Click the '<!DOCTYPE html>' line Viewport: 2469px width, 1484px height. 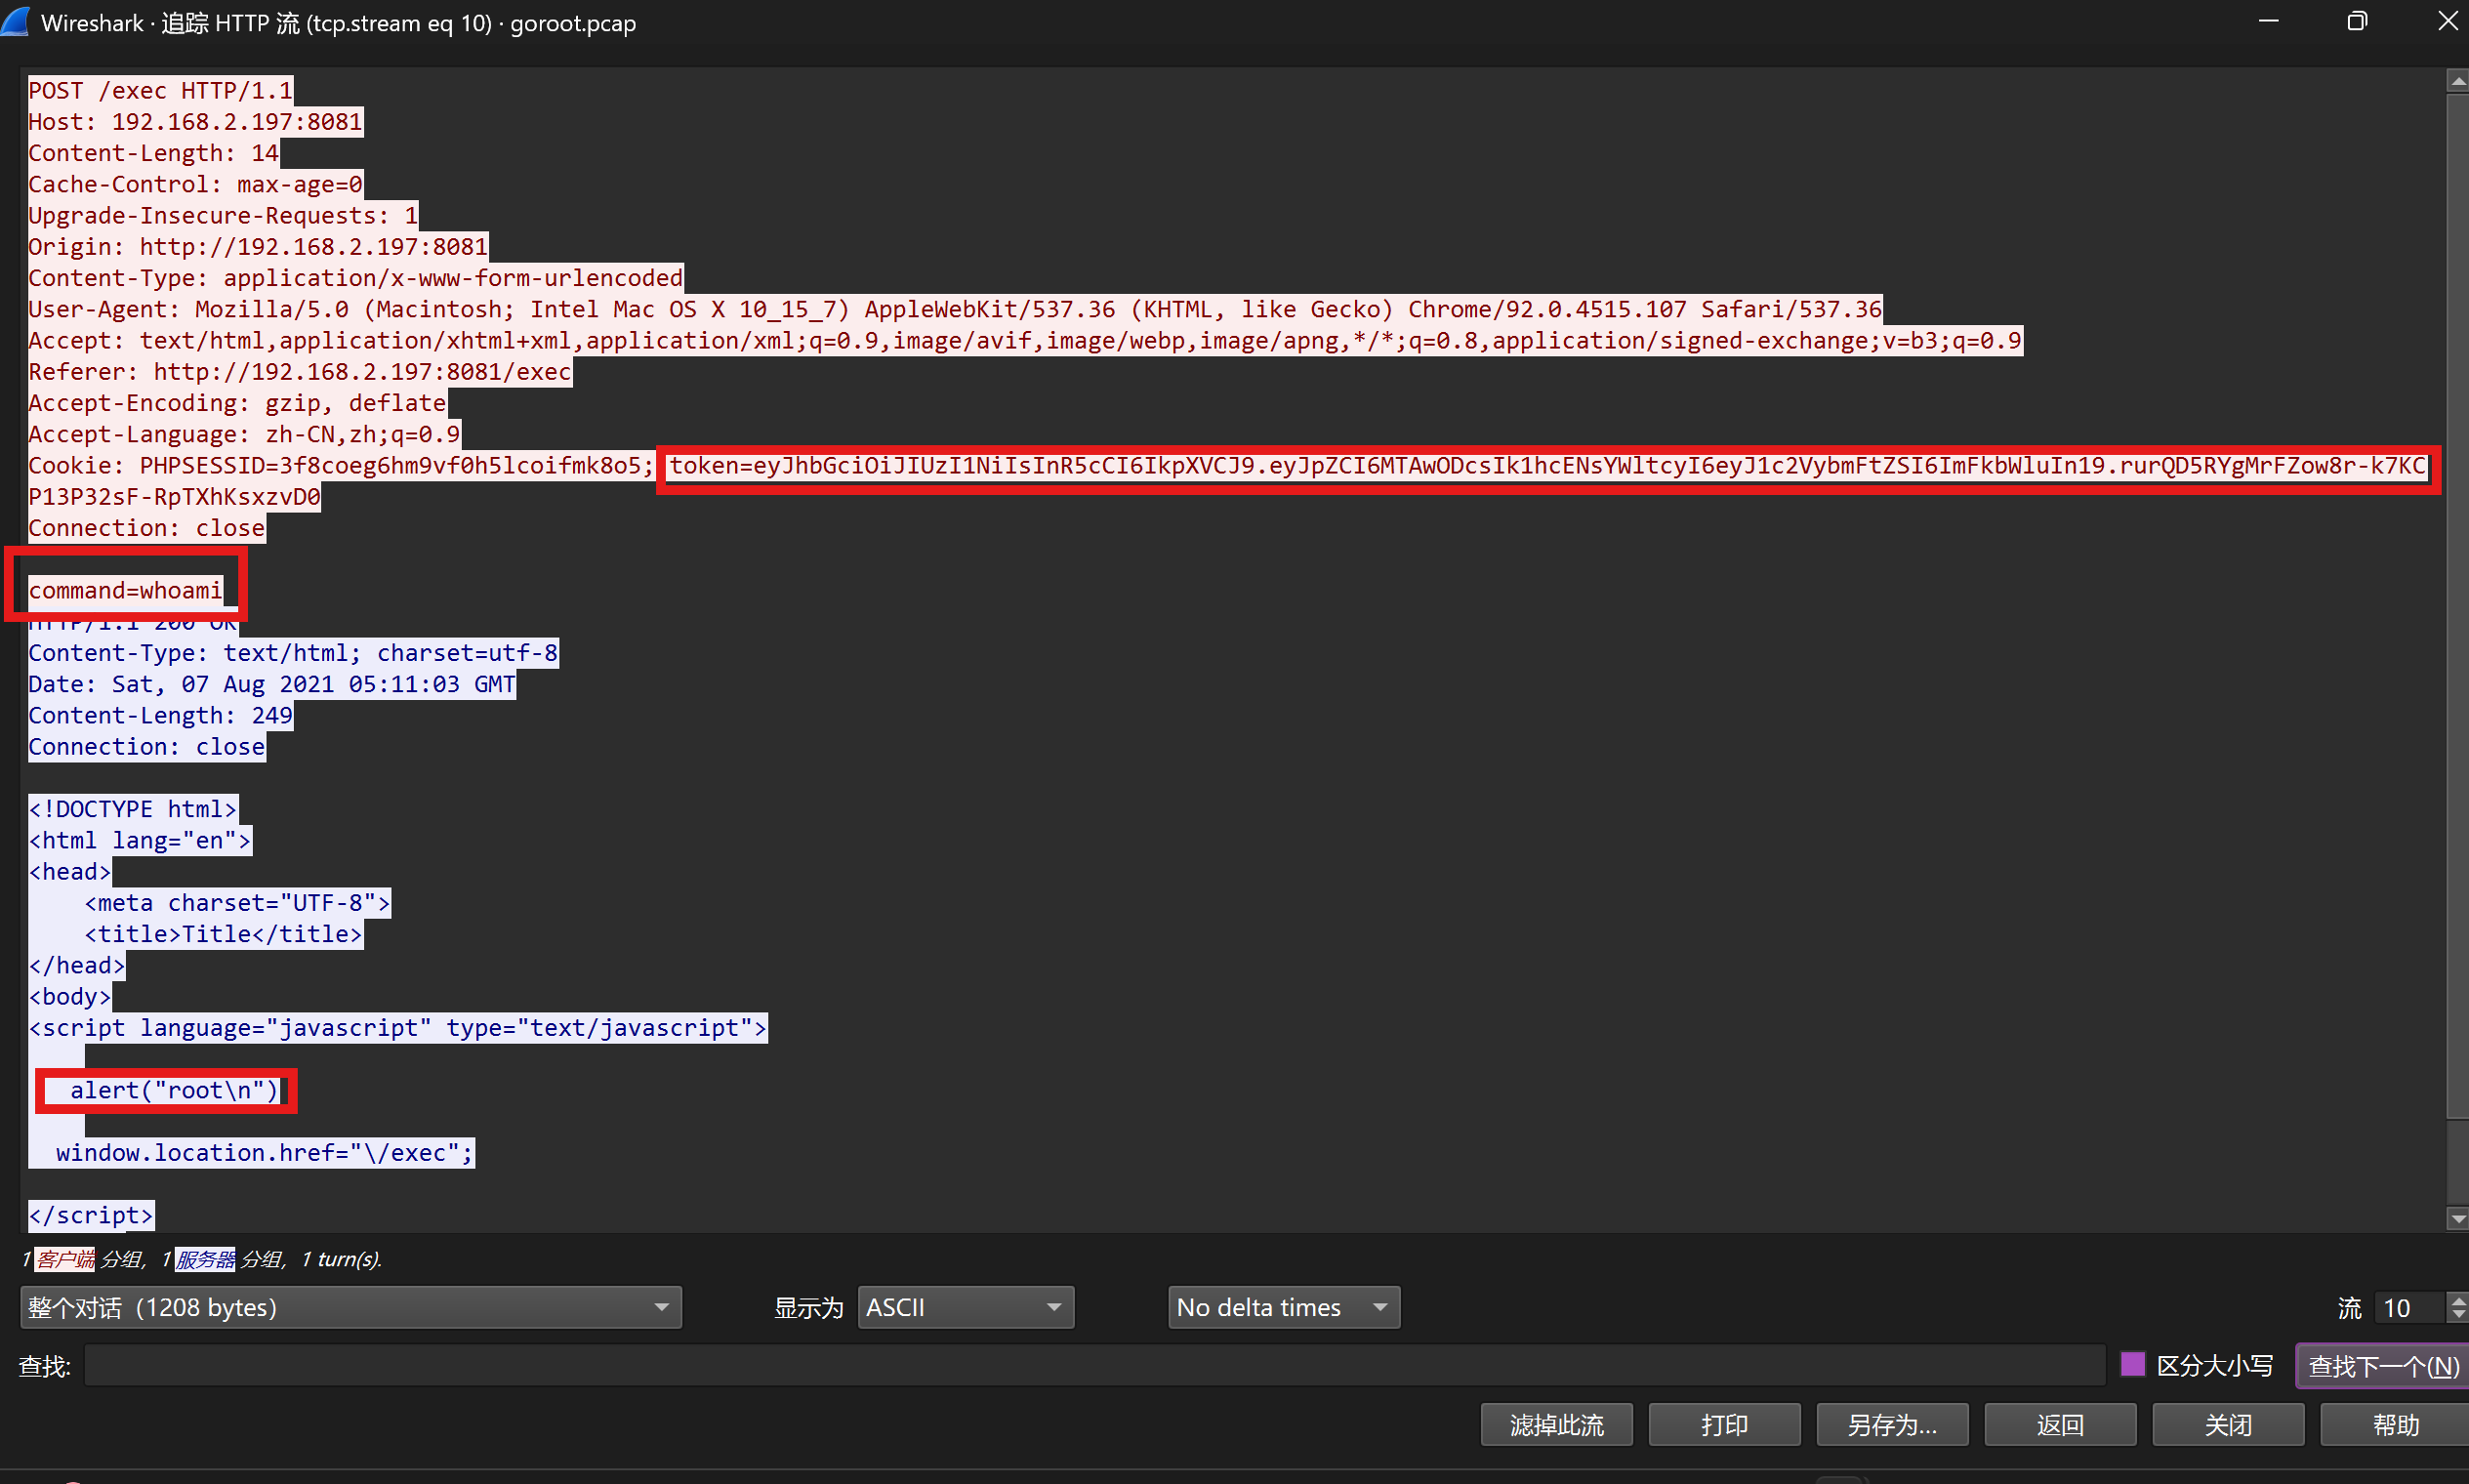[x=133, y=809]
